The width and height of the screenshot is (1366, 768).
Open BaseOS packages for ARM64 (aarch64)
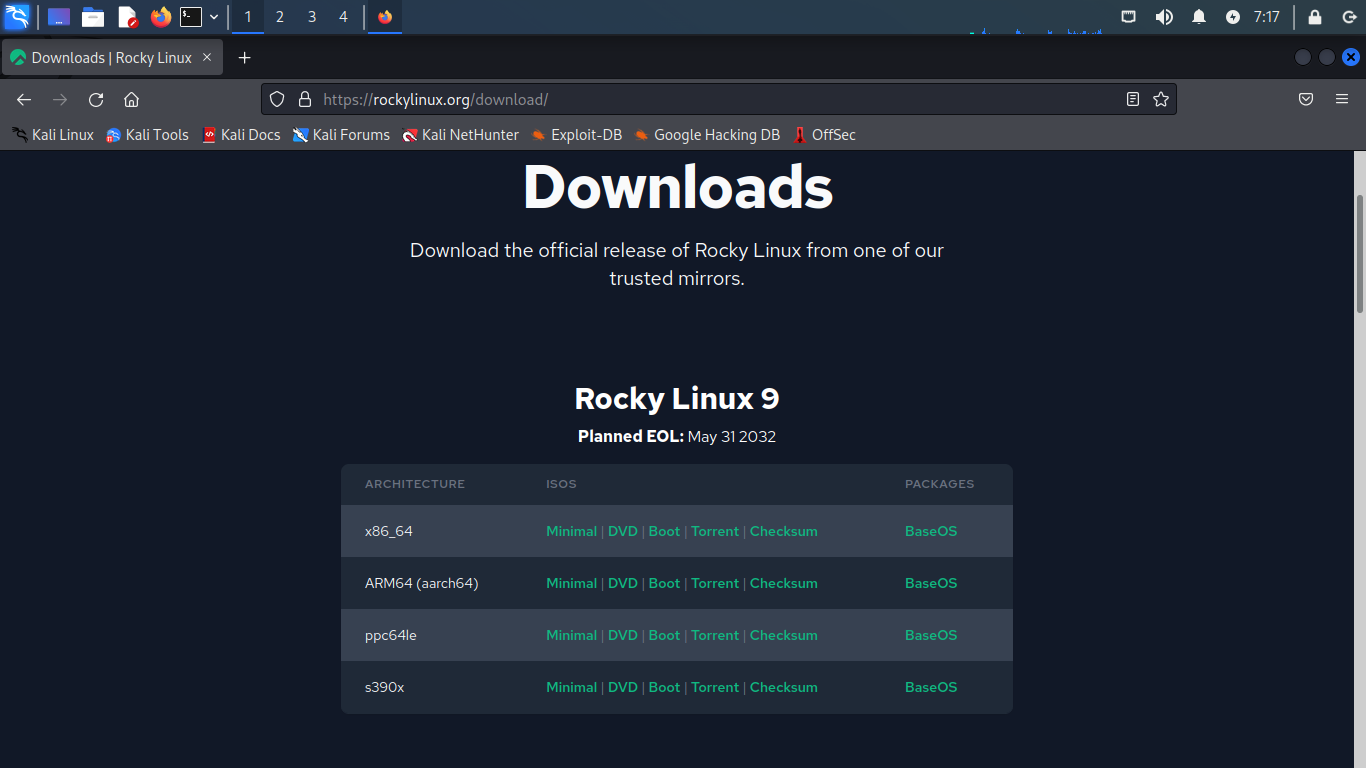(x=931, y=583)
